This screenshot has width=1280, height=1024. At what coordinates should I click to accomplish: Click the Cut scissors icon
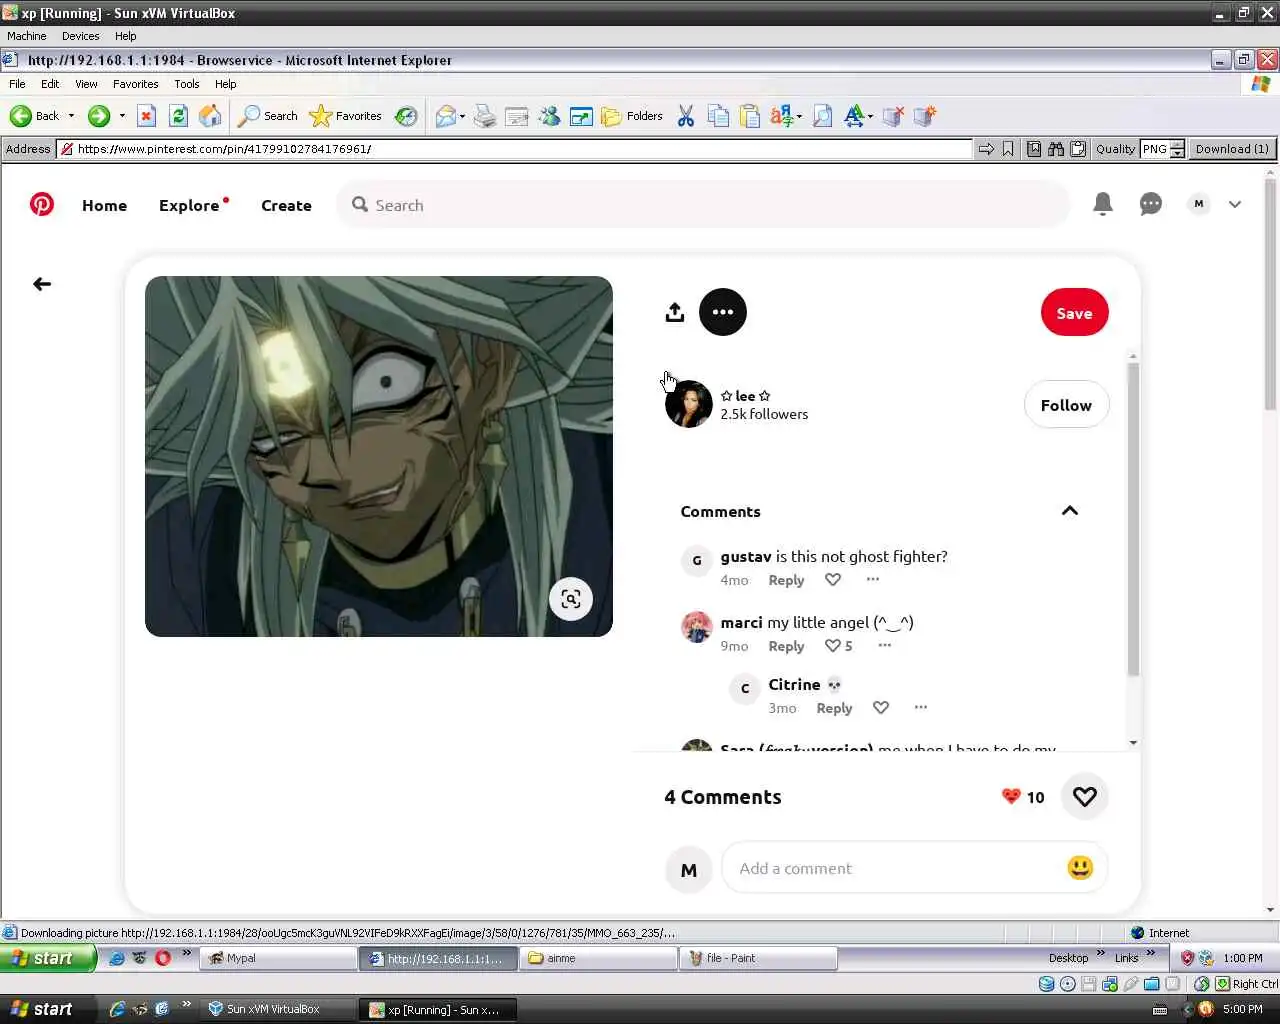686,116
